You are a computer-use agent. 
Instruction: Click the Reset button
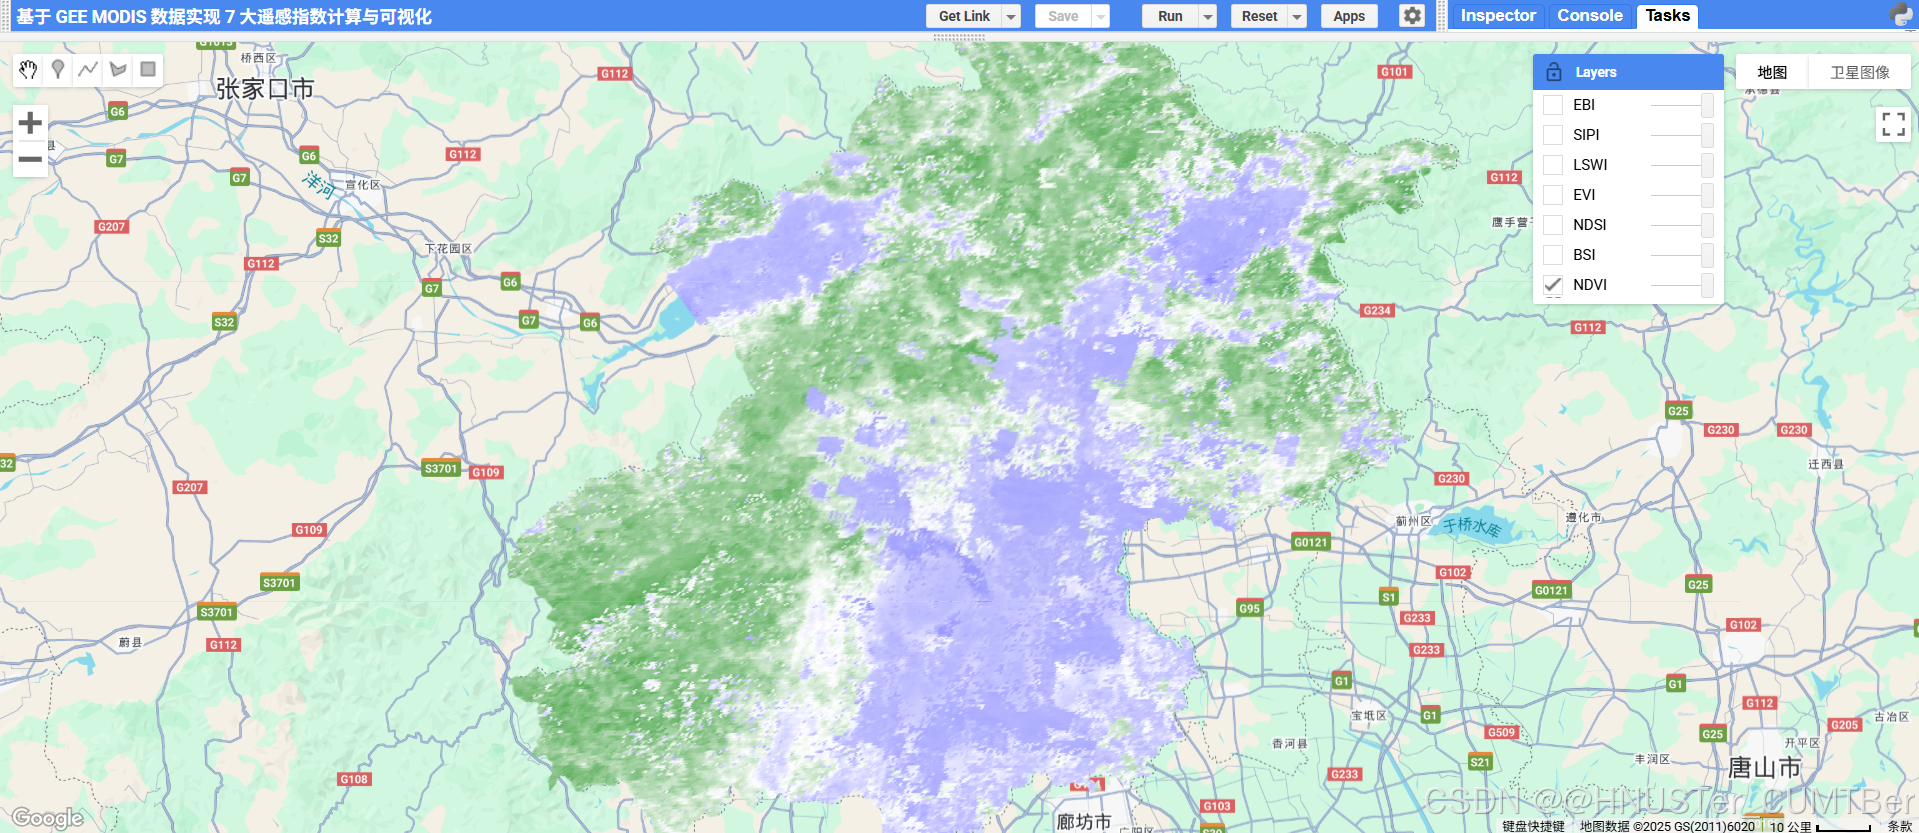(1259, 16)
